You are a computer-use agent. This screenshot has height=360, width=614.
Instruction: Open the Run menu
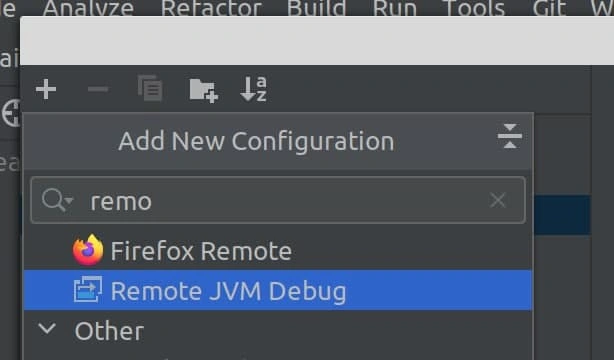pos(395,8)
